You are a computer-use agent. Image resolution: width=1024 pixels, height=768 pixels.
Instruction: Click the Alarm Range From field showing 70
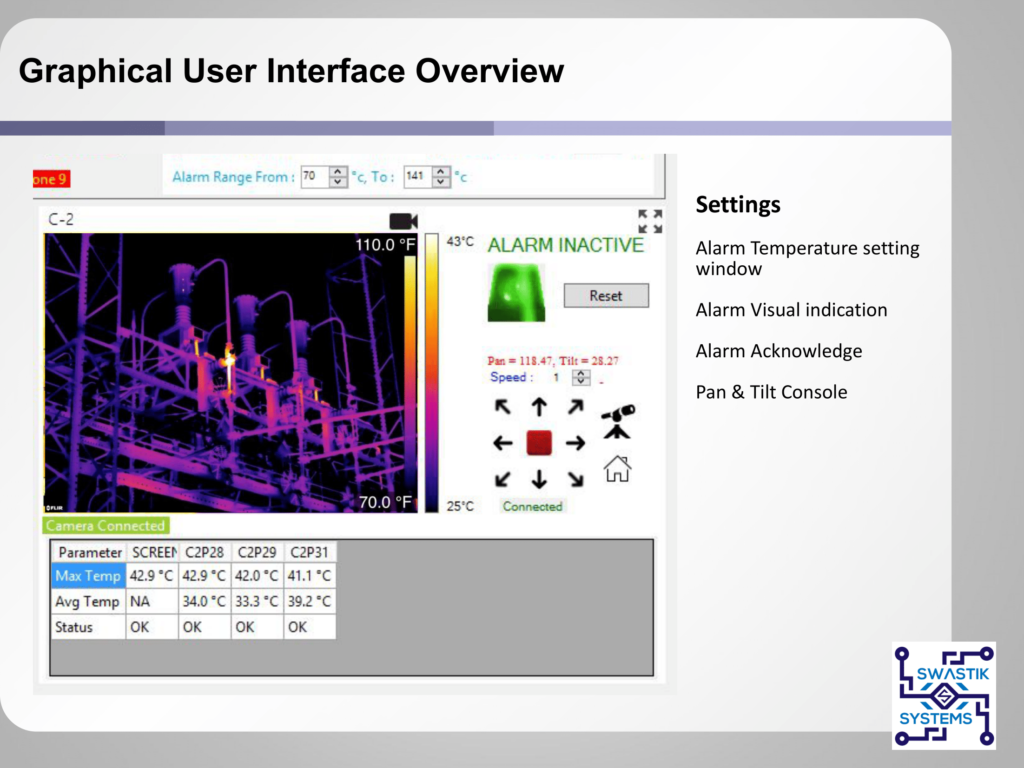(315, 177)
